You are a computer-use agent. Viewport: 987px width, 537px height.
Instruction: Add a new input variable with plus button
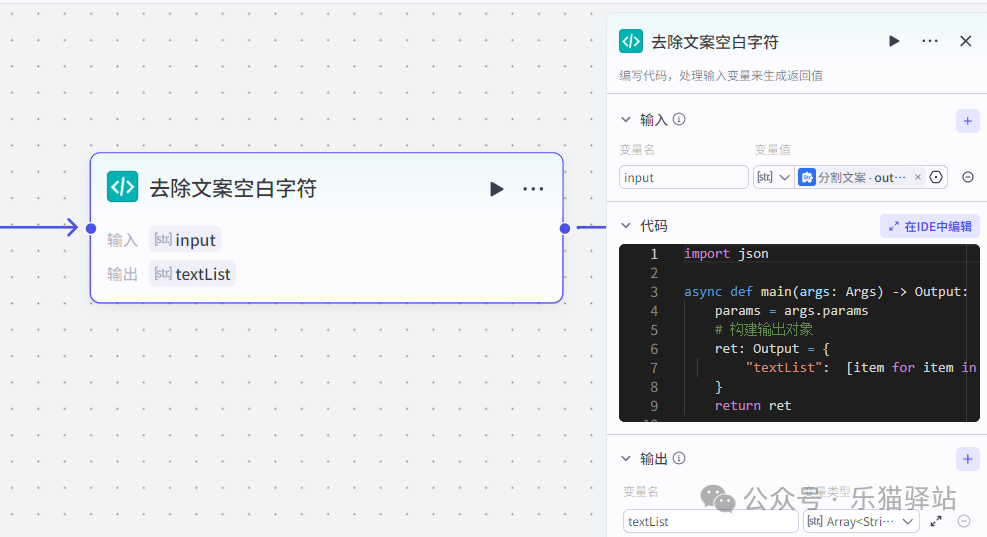tap(967, 120)
